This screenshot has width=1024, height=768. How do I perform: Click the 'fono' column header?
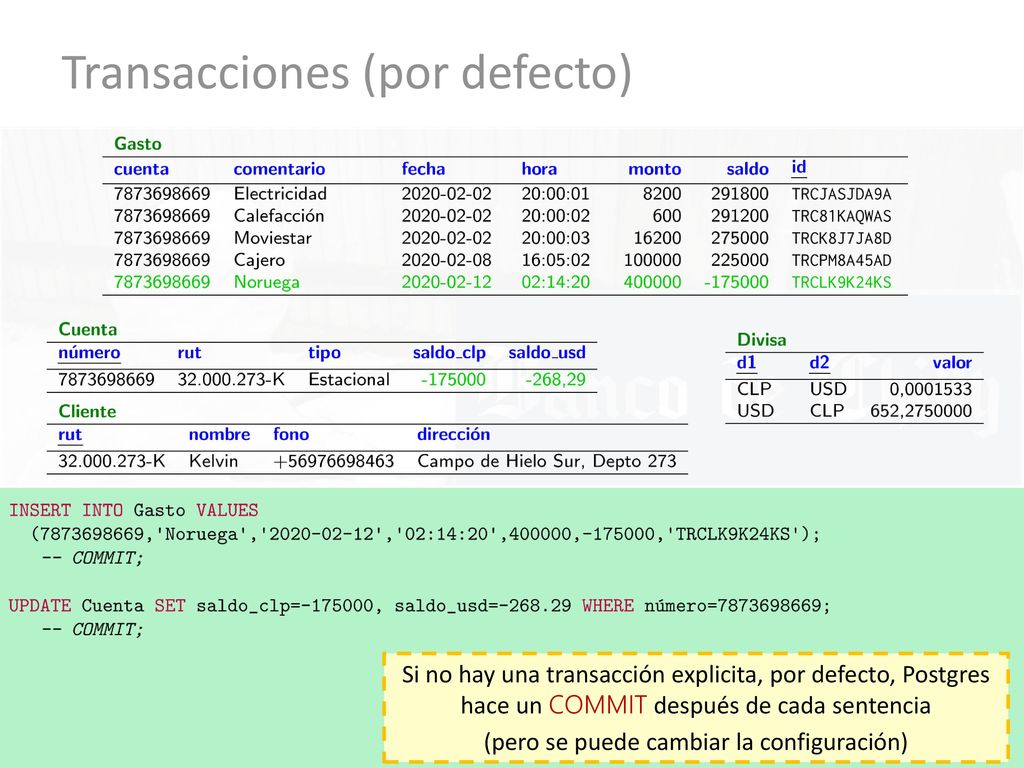pos(291,435)
